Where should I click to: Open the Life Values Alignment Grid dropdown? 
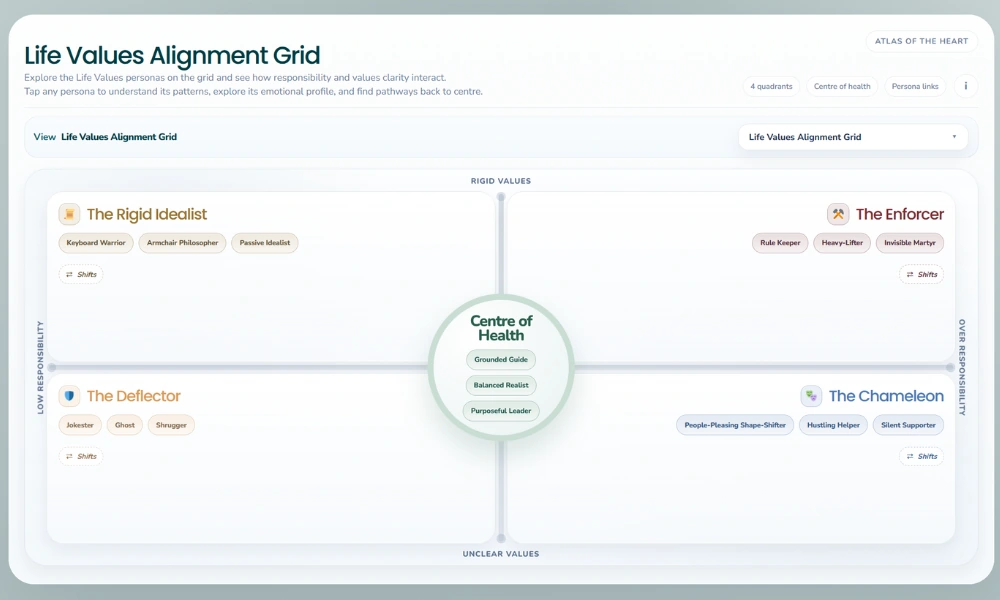click(x=852, y=137)
